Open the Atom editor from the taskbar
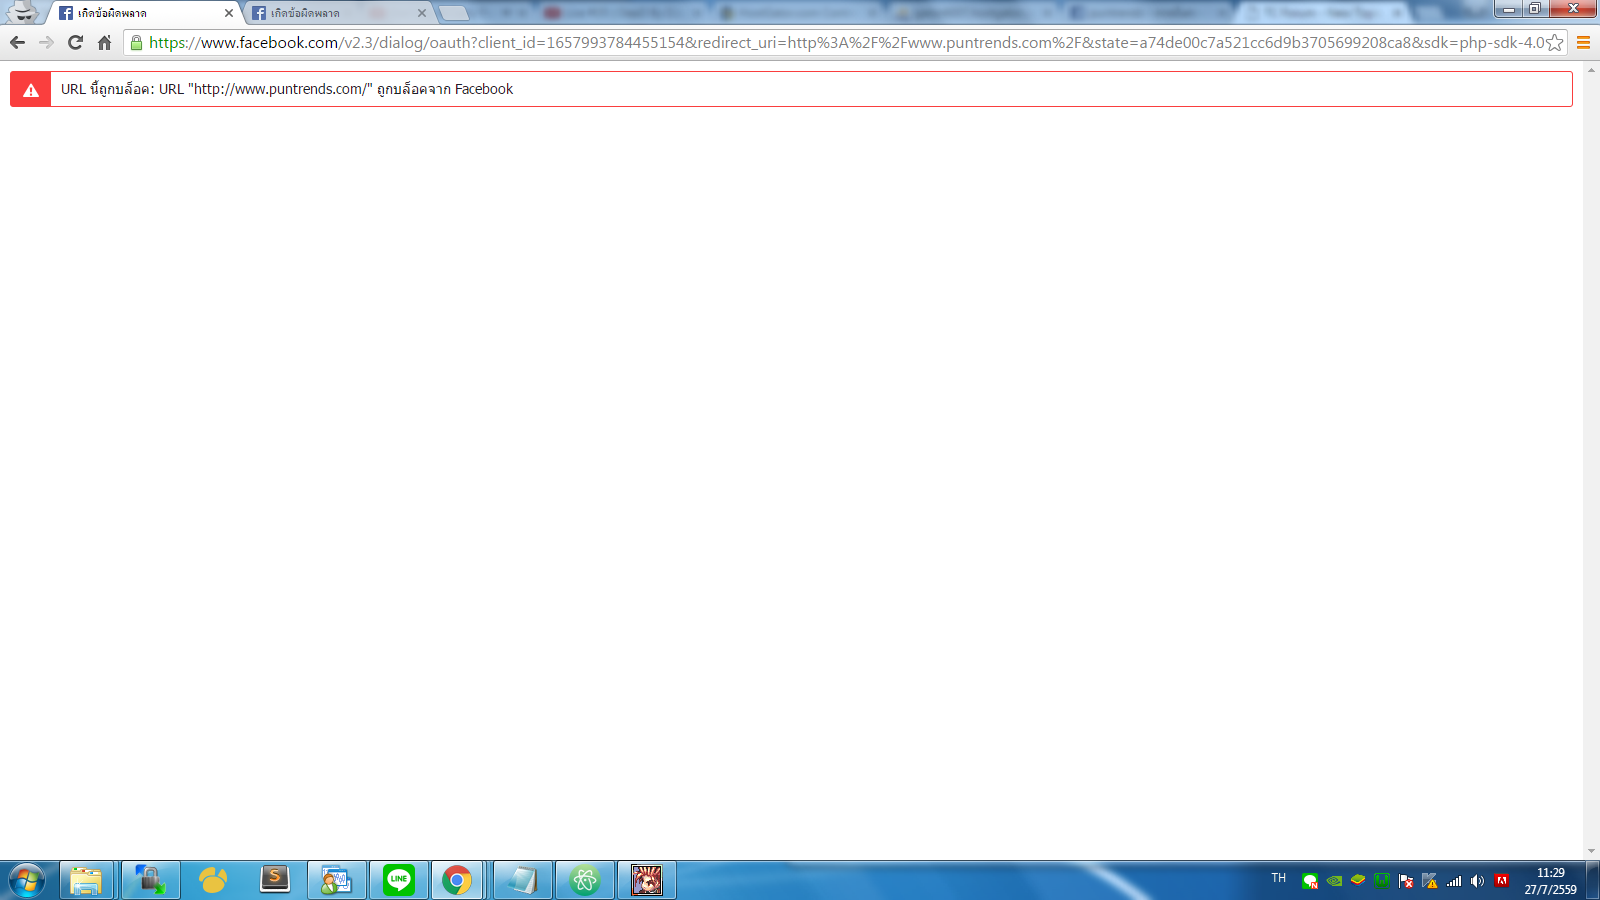 tap(585, 881)
